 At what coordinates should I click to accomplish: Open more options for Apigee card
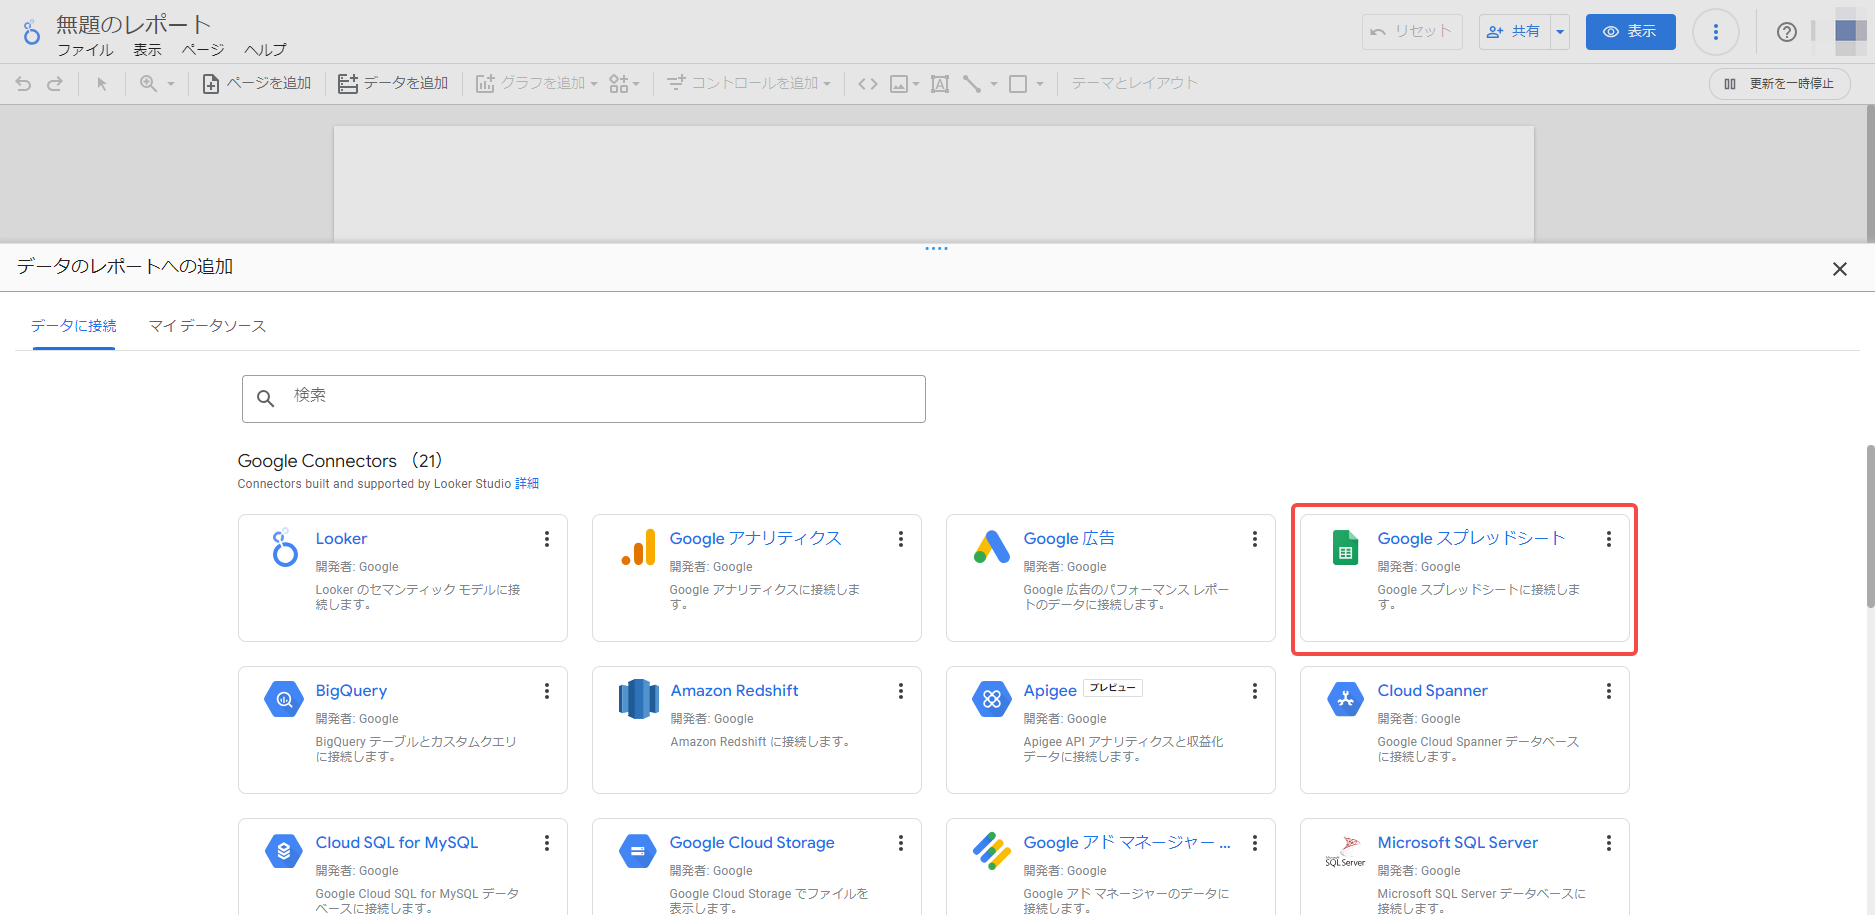[x=1255, y=691]
